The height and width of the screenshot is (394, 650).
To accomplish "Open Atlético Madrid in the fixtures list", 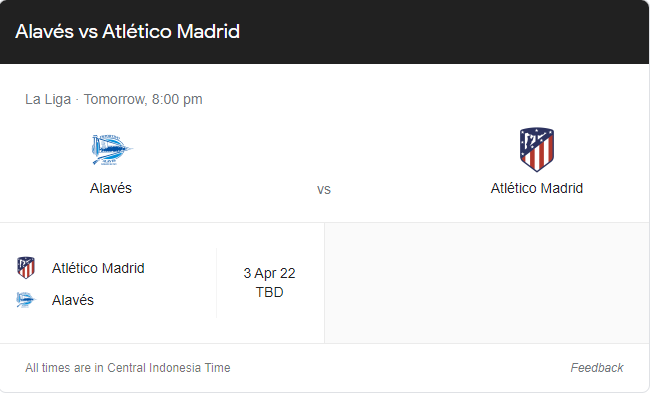I will click(98, 268).
